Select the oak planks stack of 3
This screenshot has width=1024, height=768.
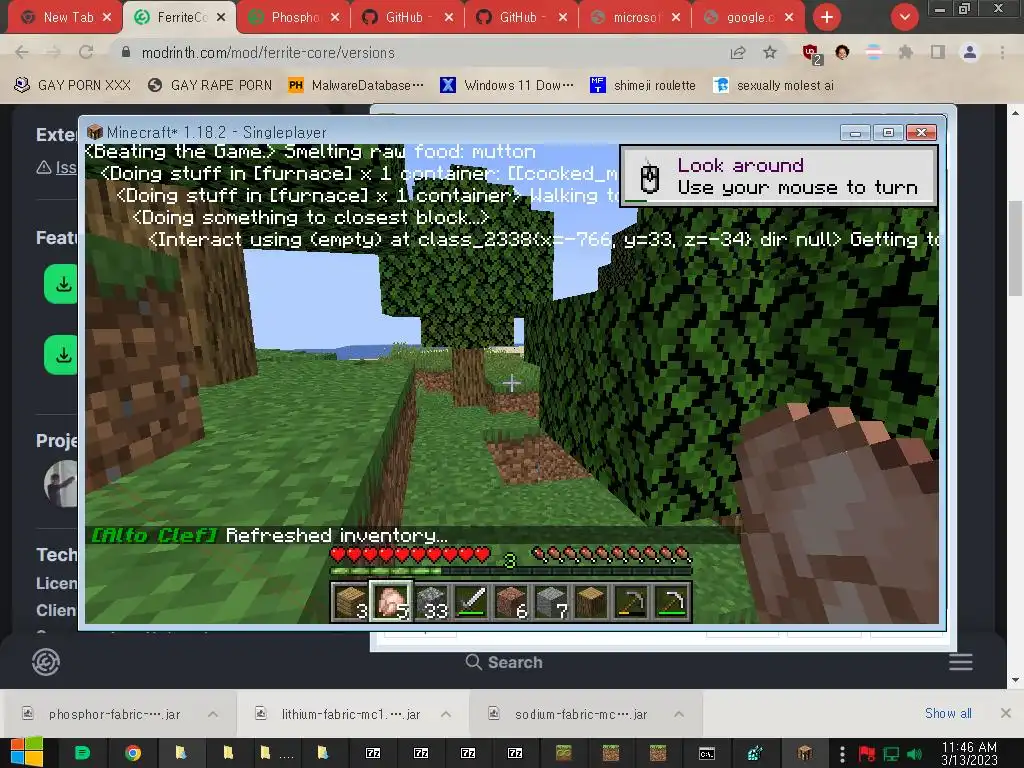[x=352, y=601]
